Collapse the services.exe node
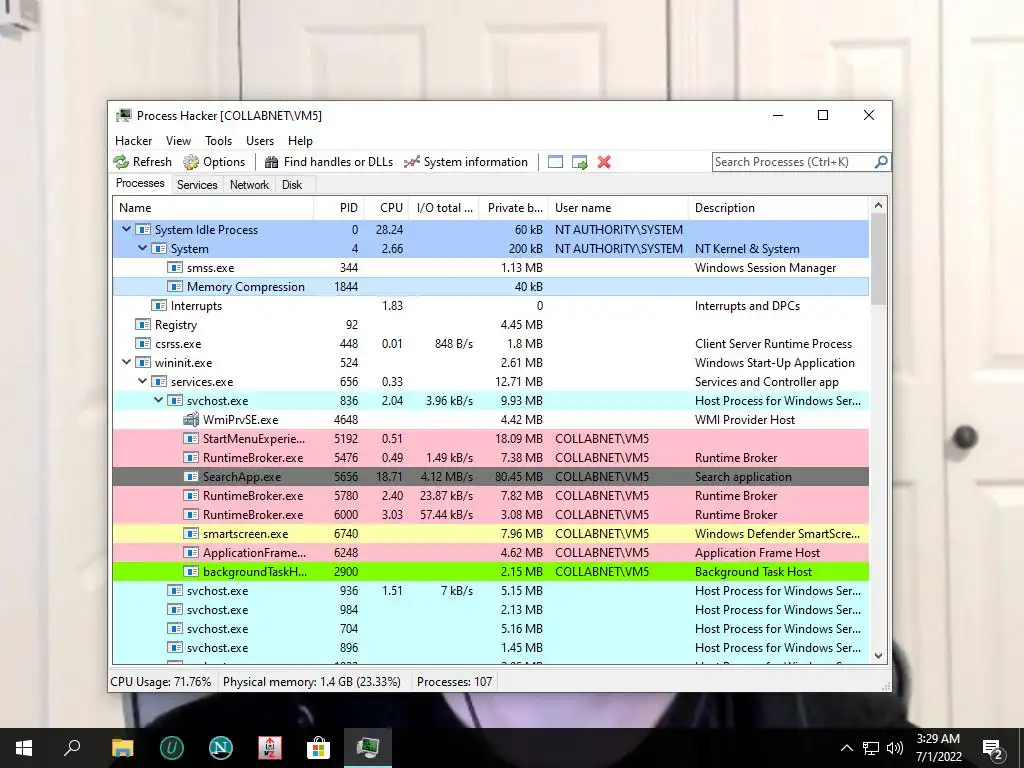1024x768 pixels. pos(142,381)
